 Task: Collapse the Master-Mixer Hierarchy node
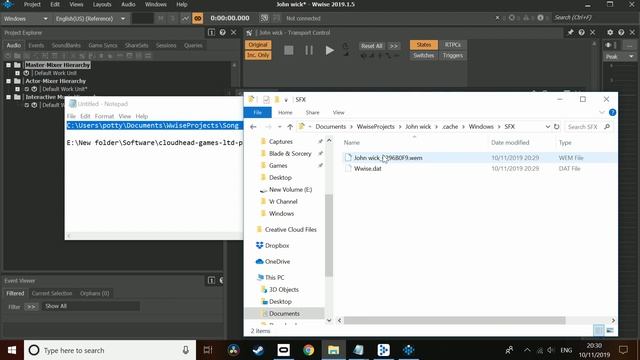8,65
